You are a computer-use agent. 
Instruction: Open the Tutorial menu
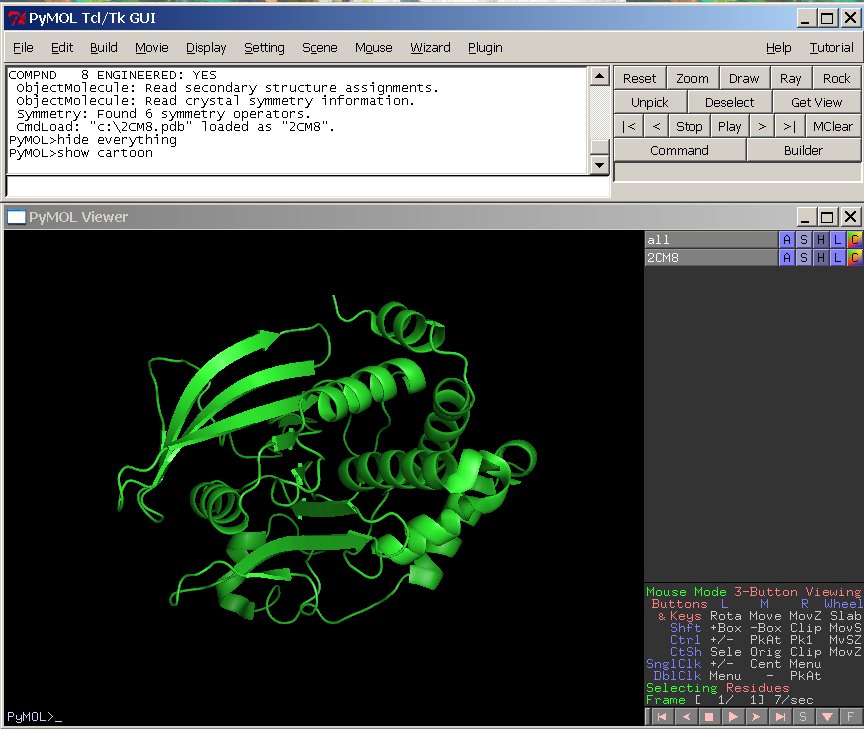click(831, 48)
